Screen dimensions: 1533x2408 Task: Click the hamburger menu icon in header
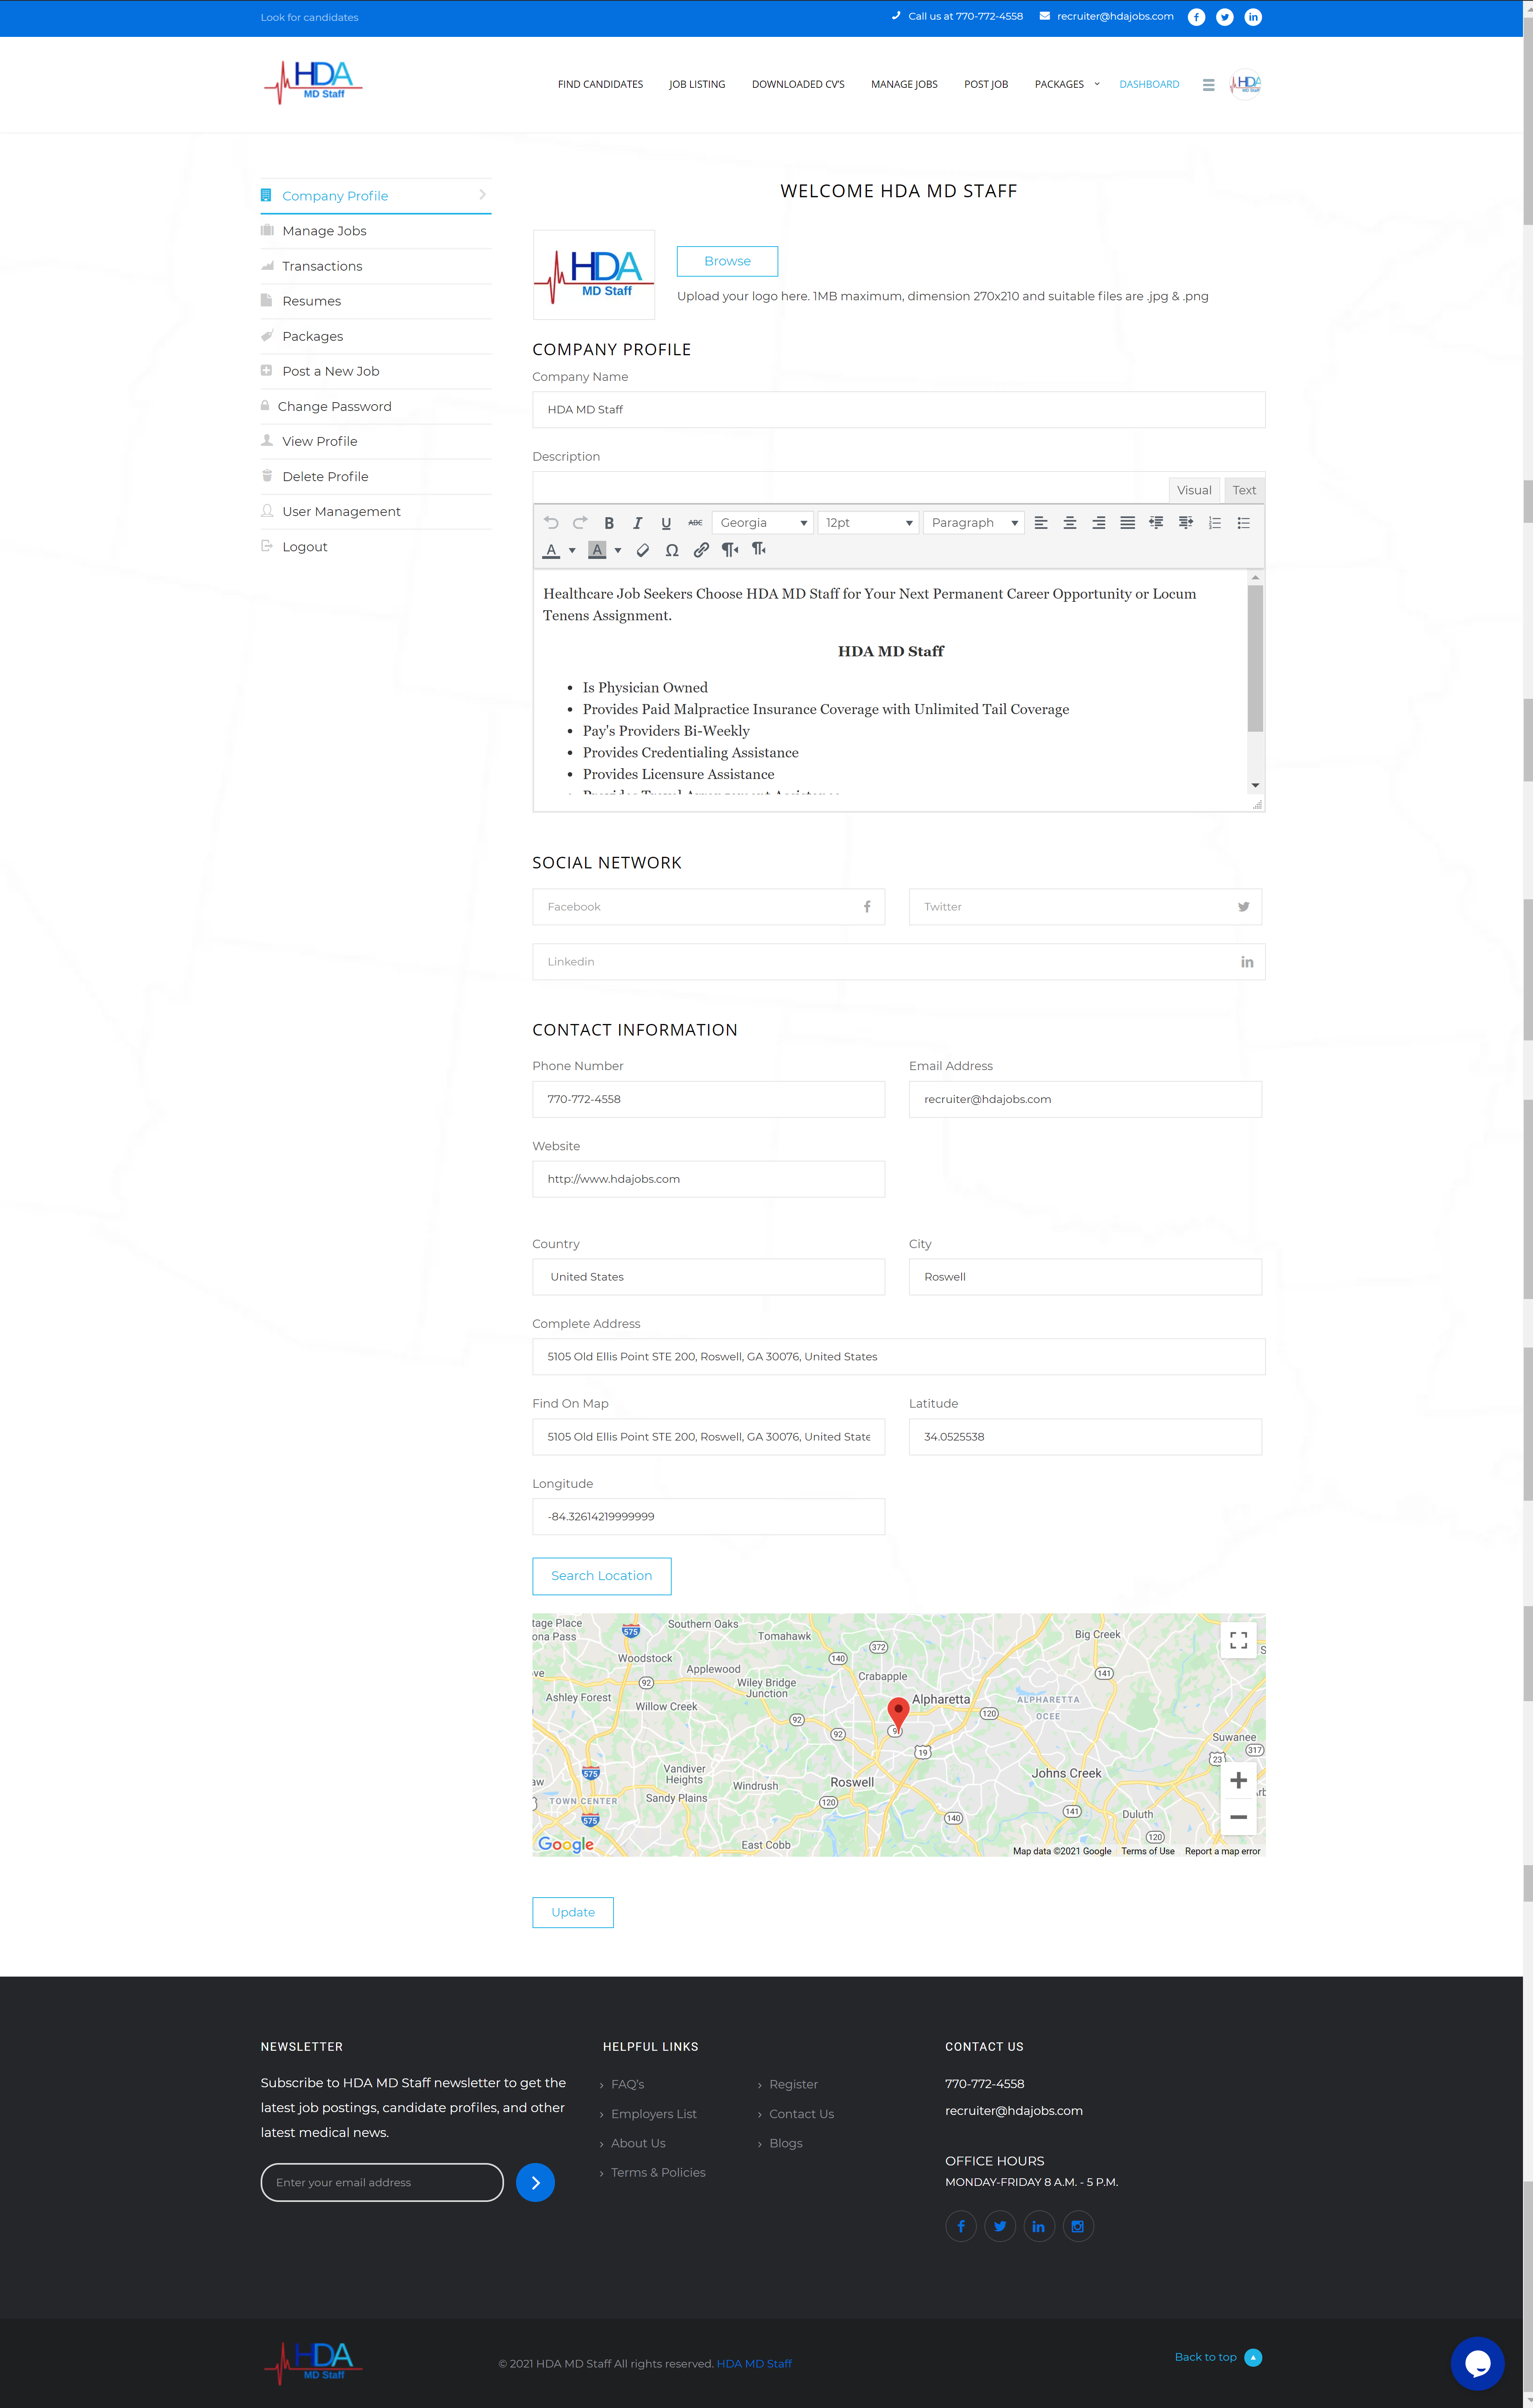click(x=1208, y=85)
